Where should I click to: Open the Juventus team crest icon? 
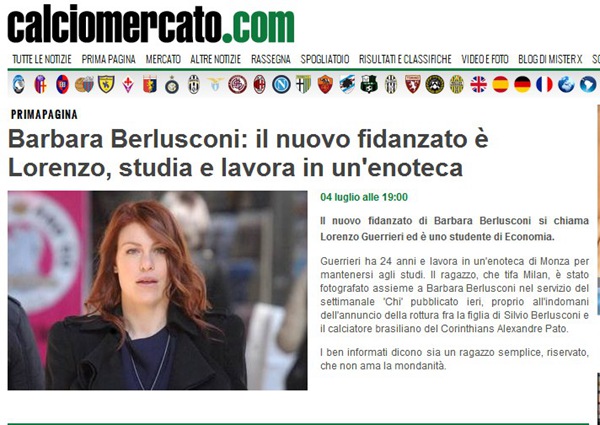tap(194, 84)
